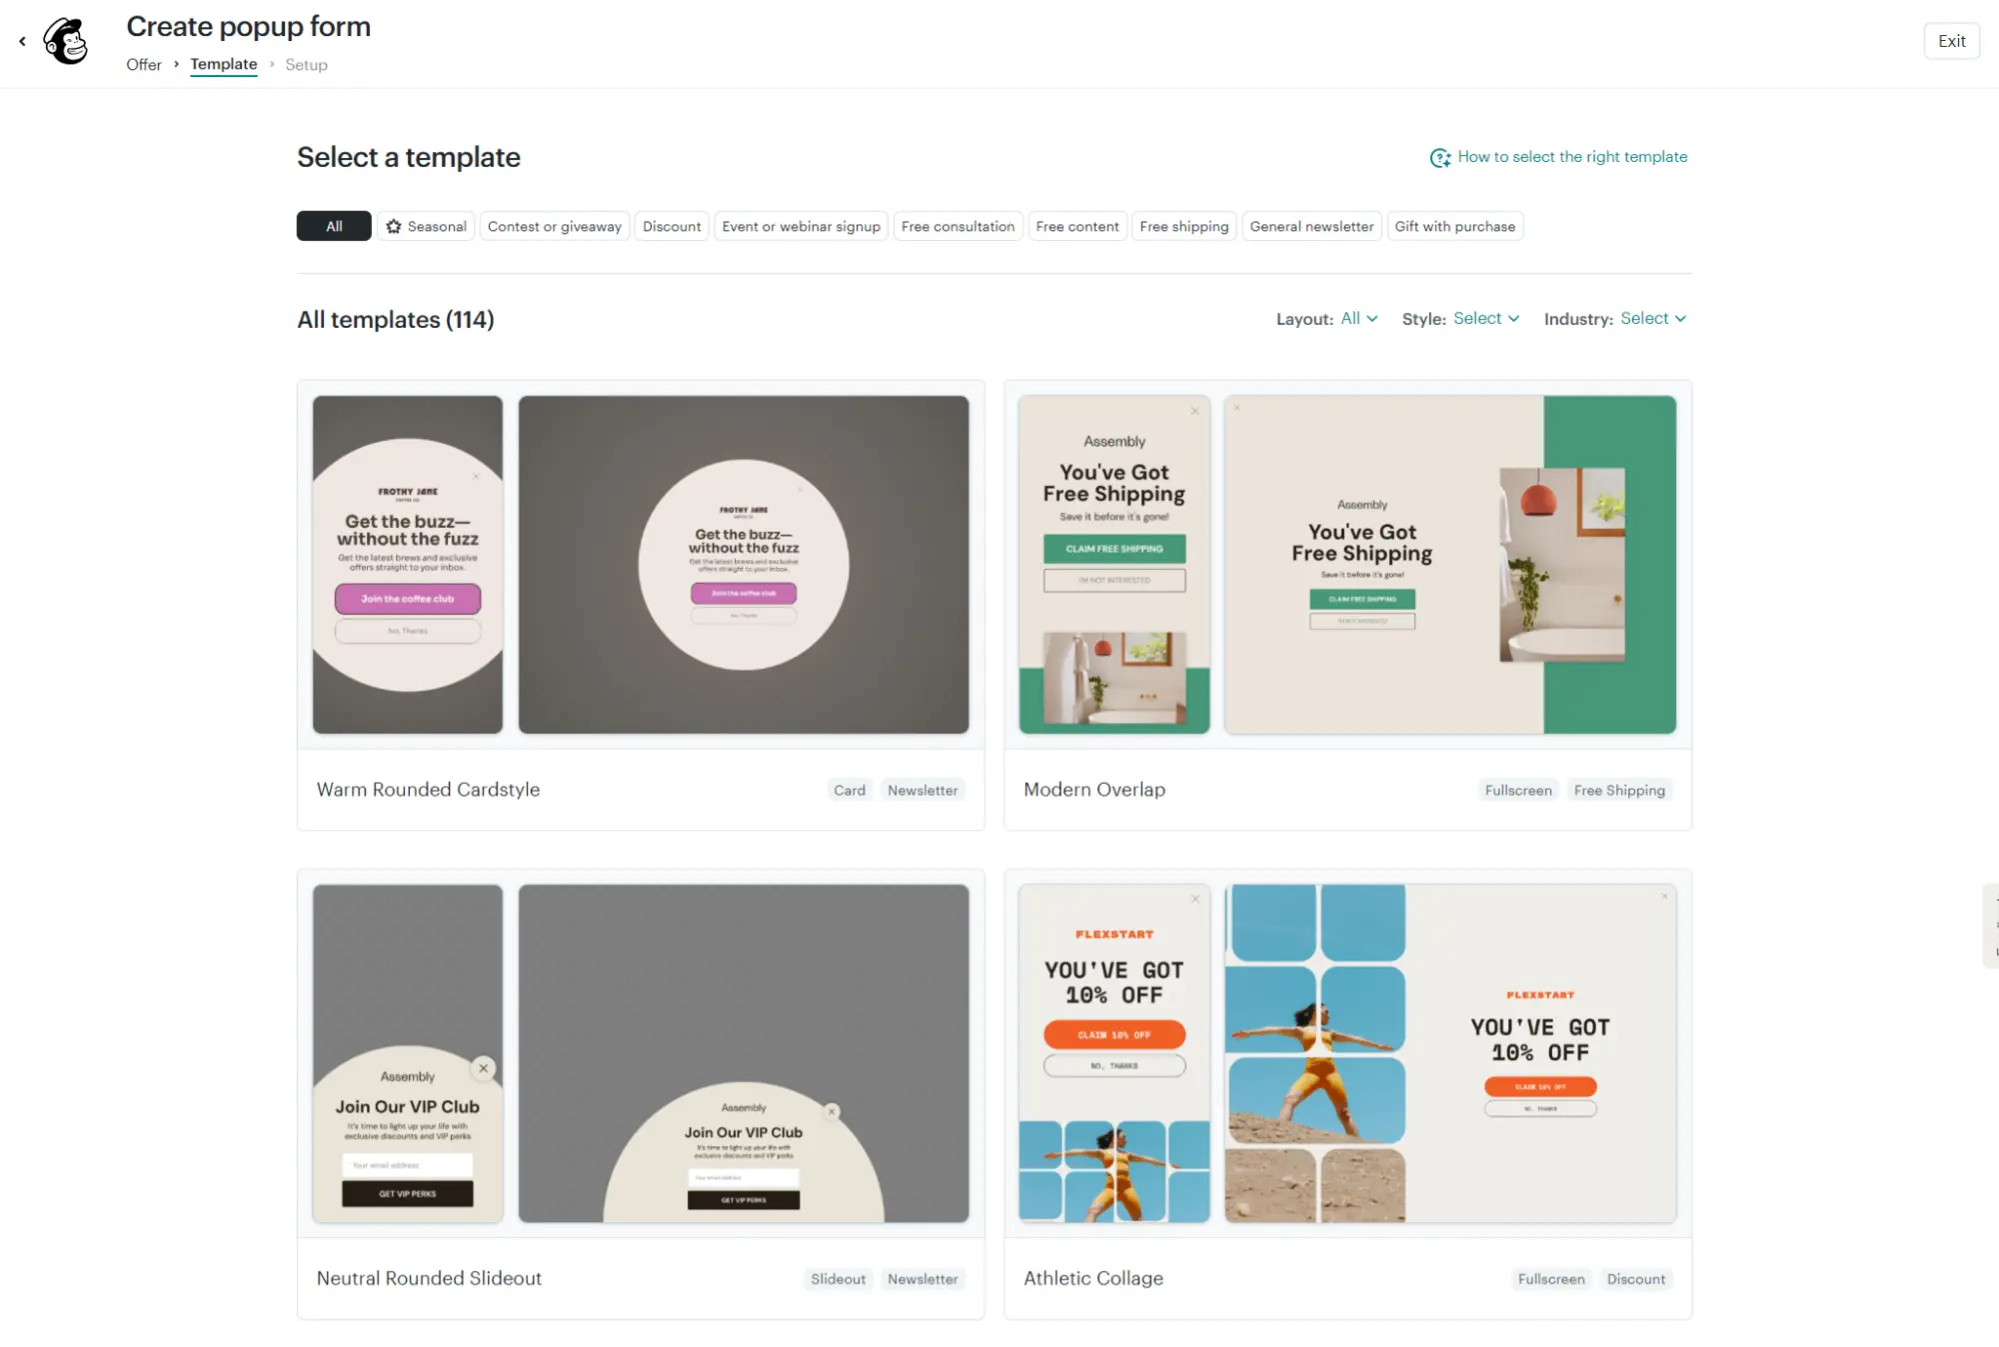Click the 'Athletic Collage' title
Viewport: 1999px width, 1347px height.
1093,1278
